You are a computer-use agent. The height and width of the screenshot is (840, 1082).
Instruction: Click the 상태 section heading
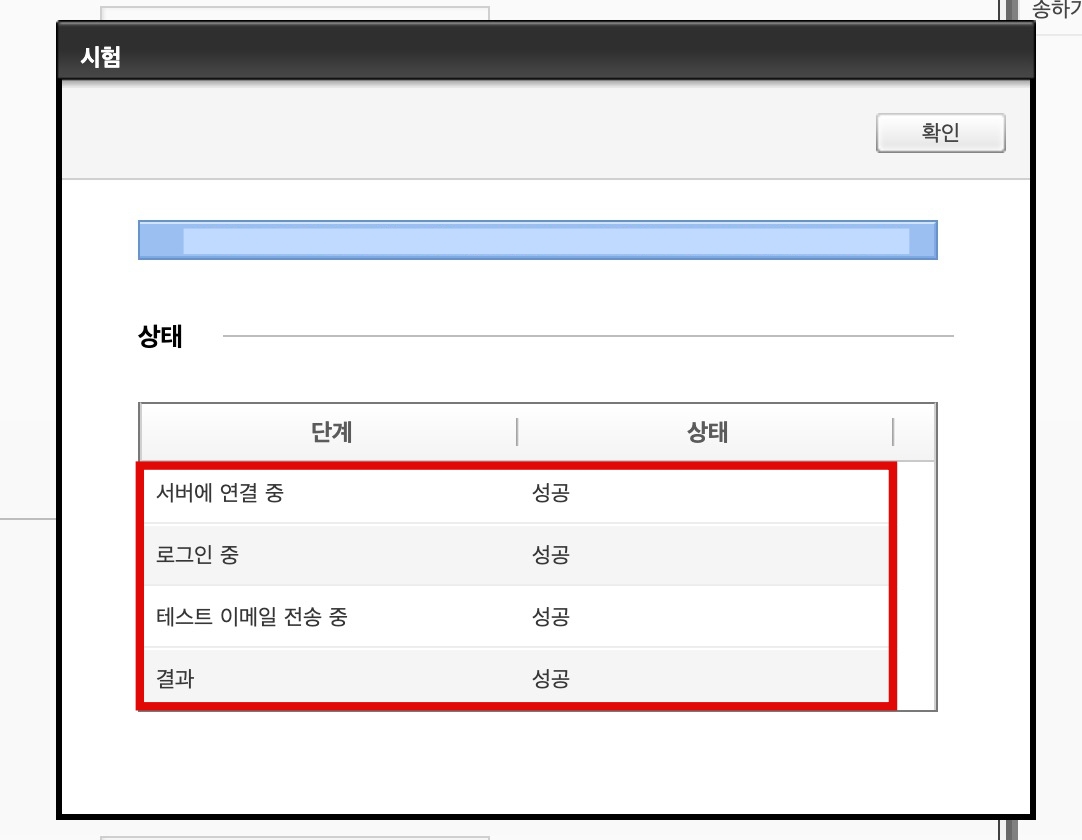tap(160, 336)
